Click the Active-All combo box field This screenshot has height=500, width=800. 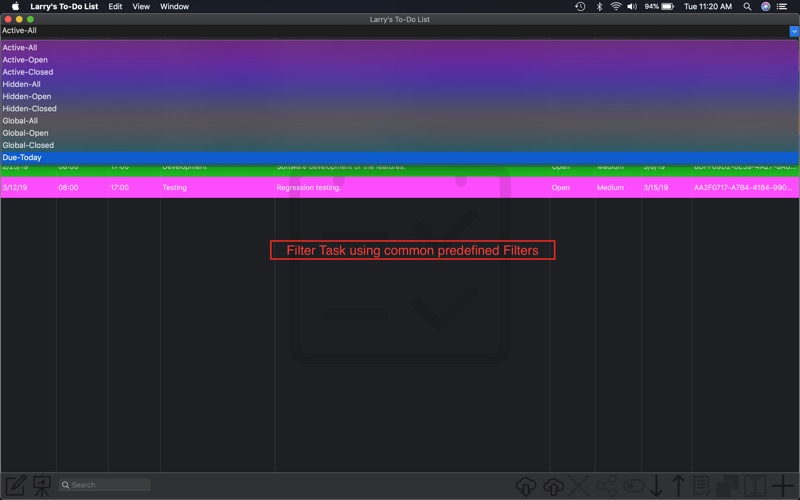coord(395,31)
